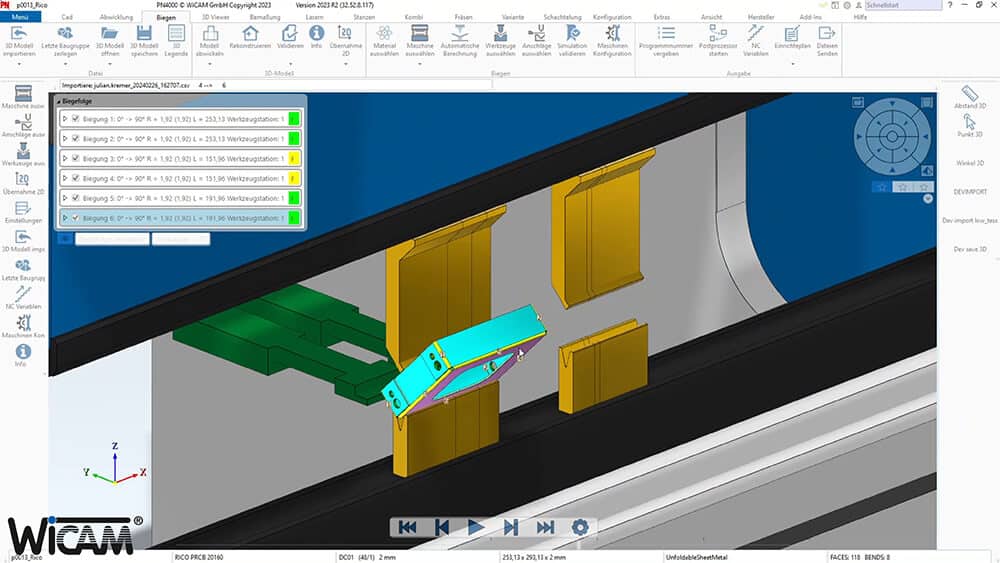Click the Modell abwickeln icon
This screenshot has height=563, width=1000.
210,33
